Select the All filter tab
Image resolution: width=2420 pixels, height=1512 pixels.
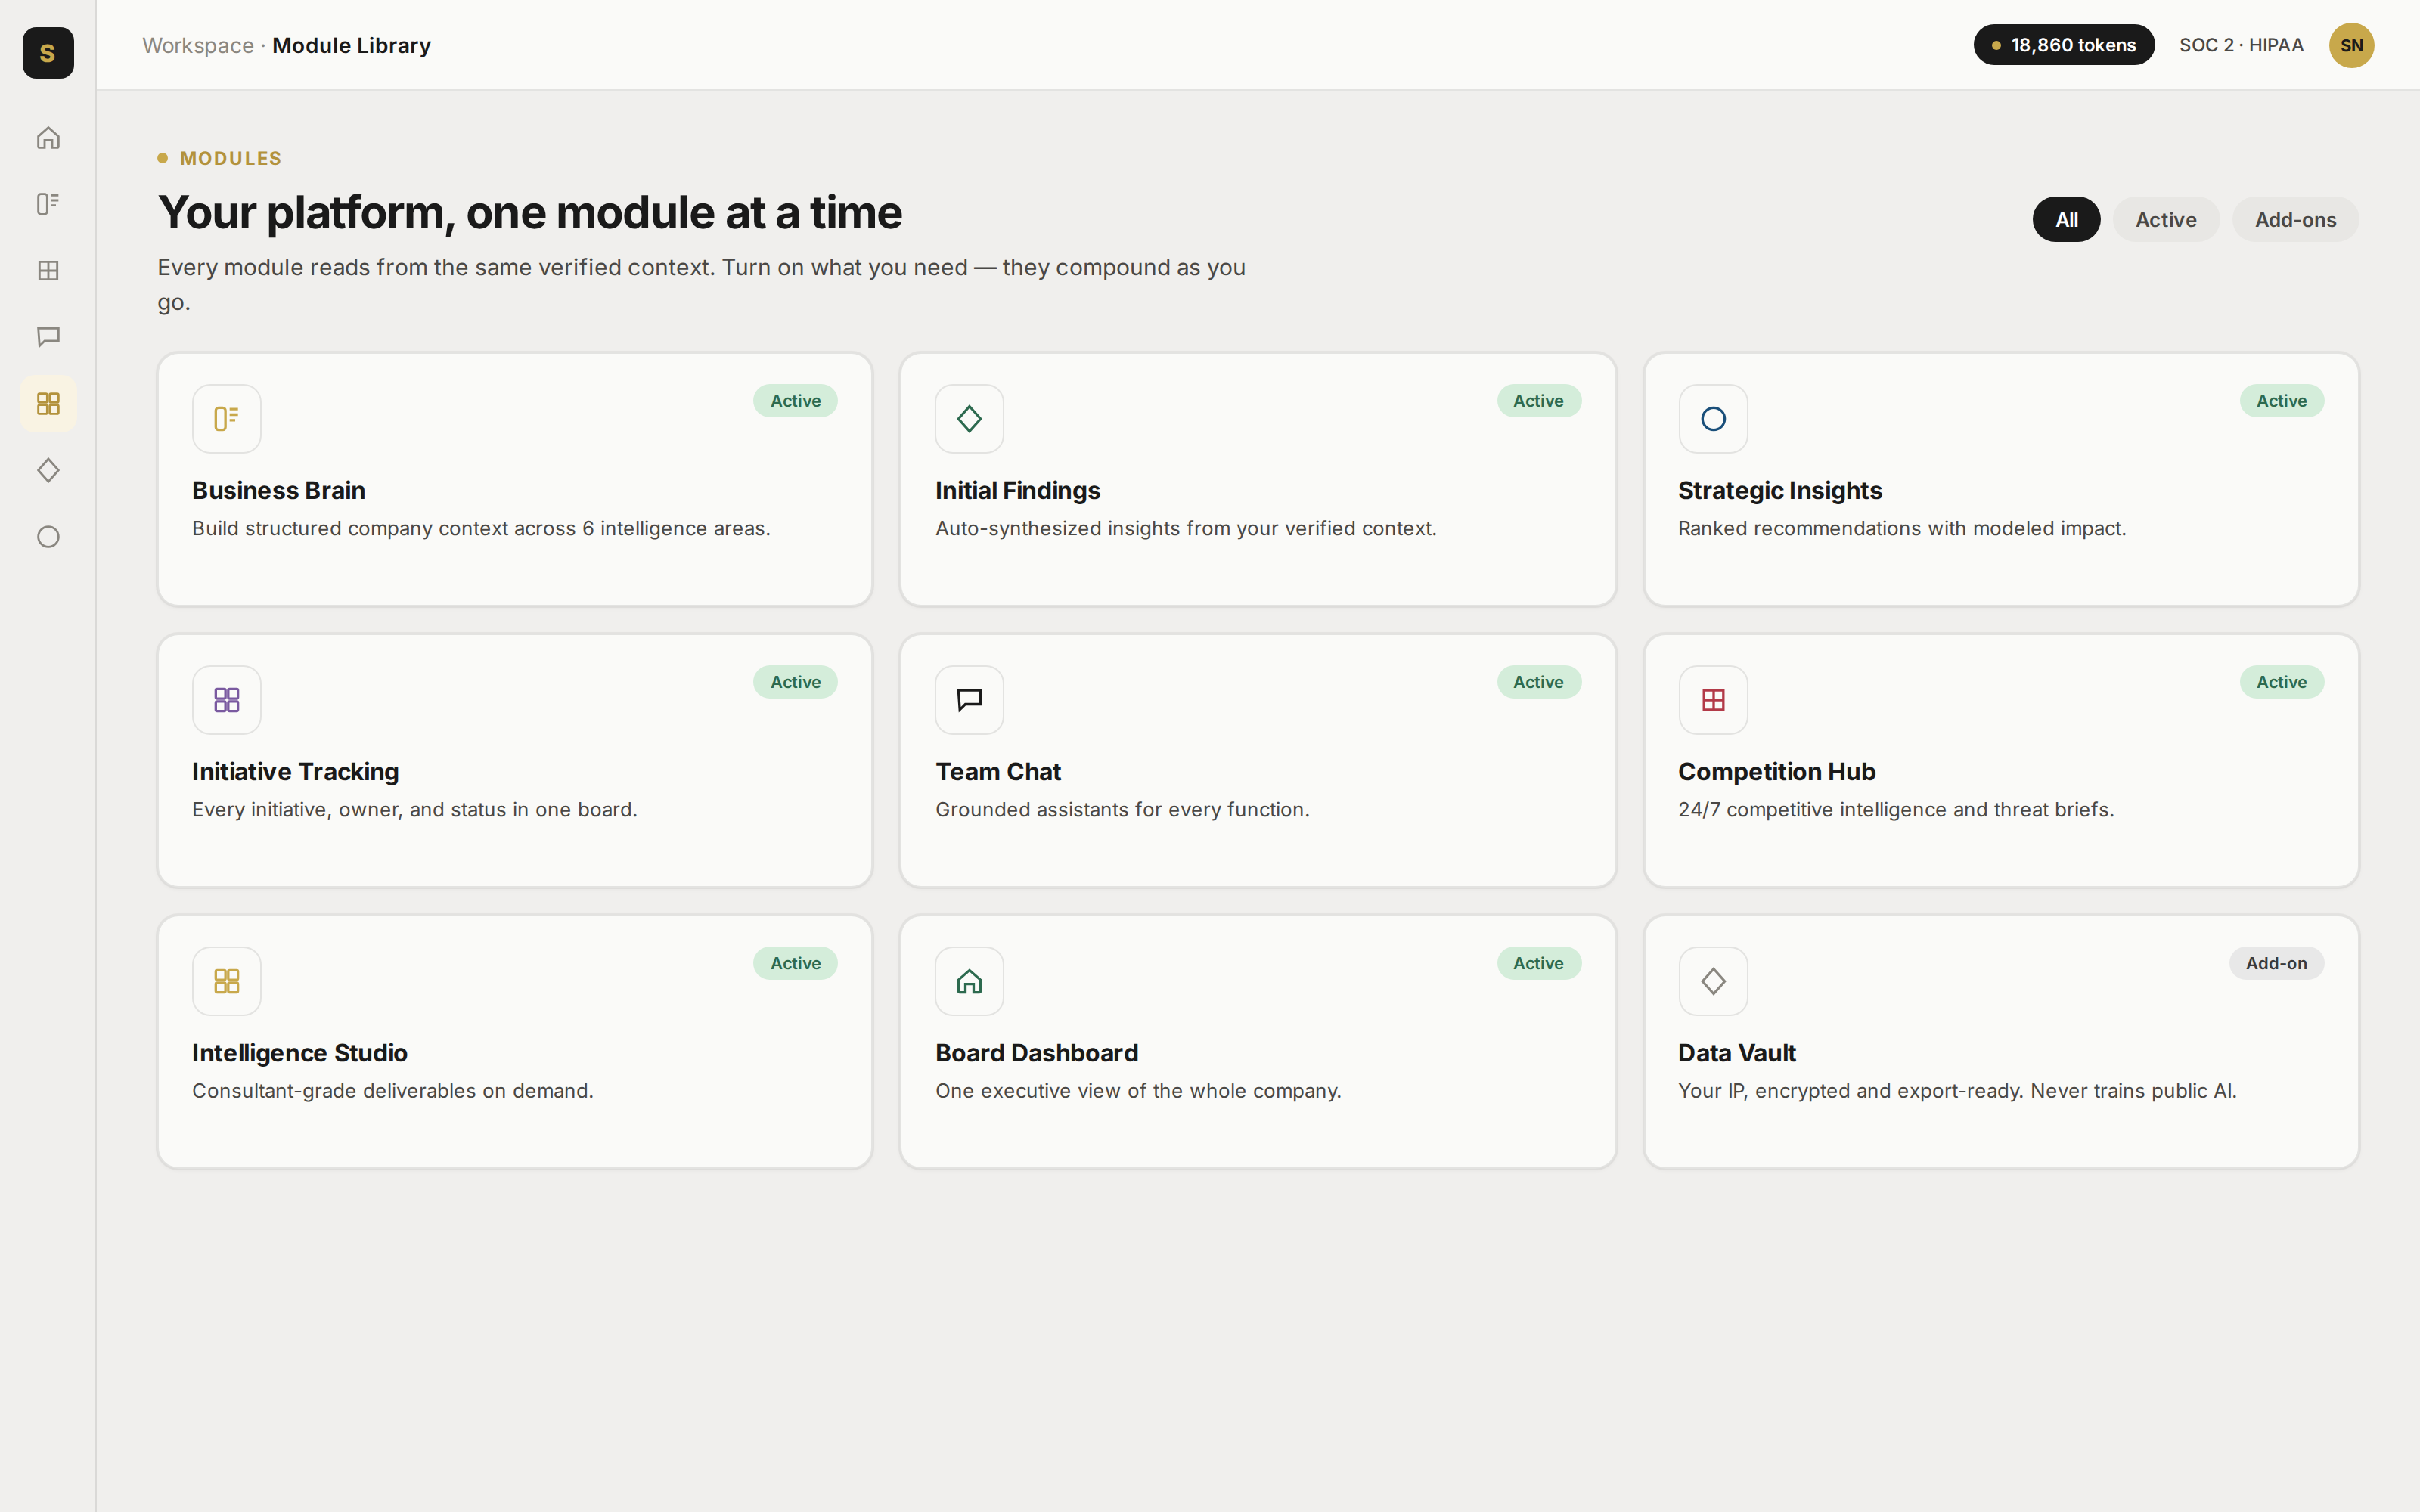coord(2066,220)
